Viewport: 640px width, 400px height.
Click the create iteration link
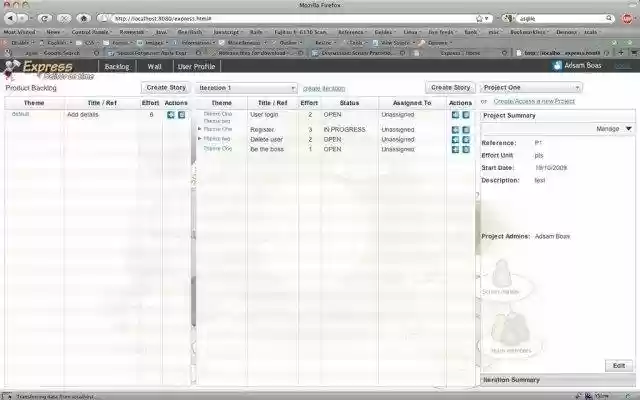pos(324,89)
